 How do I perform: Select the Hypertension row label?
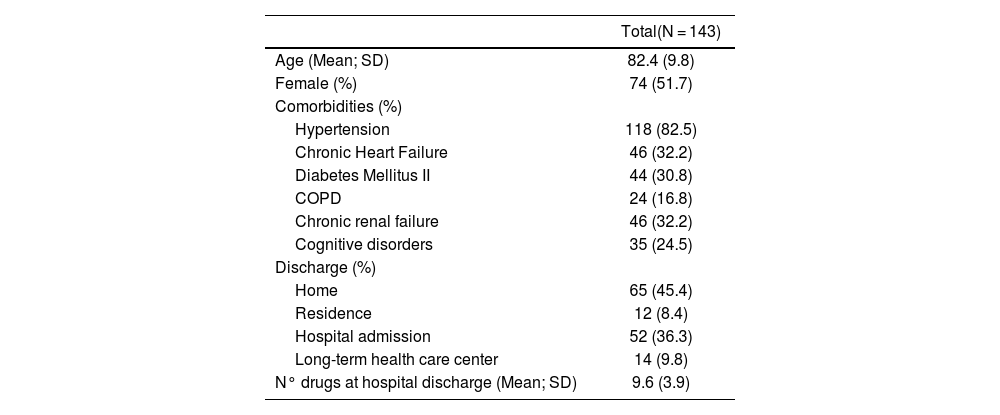click(342, 129)
